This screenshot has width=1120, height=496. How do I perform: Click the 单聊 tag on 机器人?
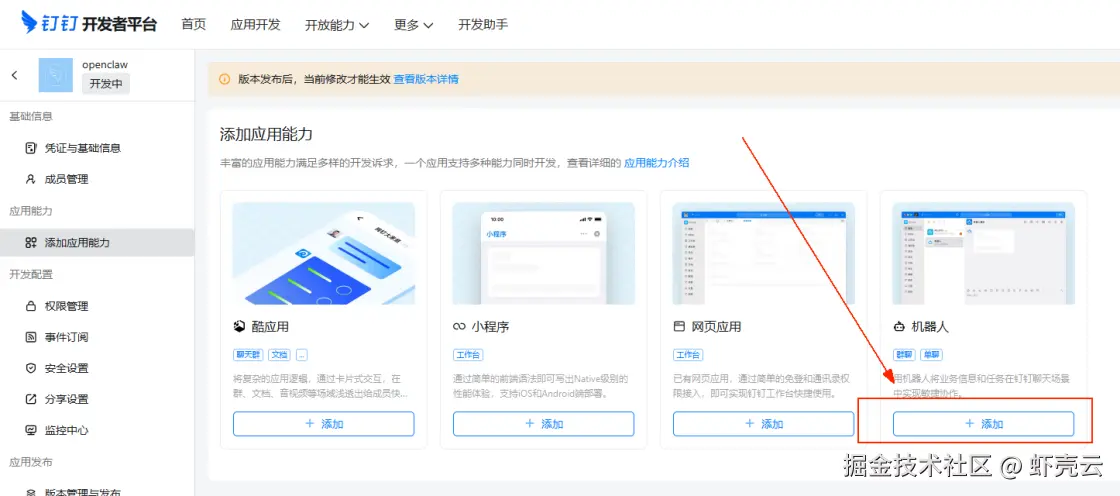point(931,355)
